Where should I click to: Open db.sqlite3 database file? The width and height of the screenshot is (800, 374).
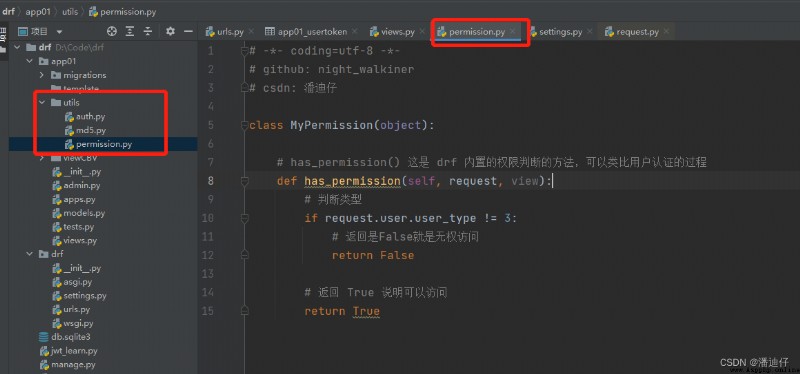pyautogui.click(x=65, y=337)
